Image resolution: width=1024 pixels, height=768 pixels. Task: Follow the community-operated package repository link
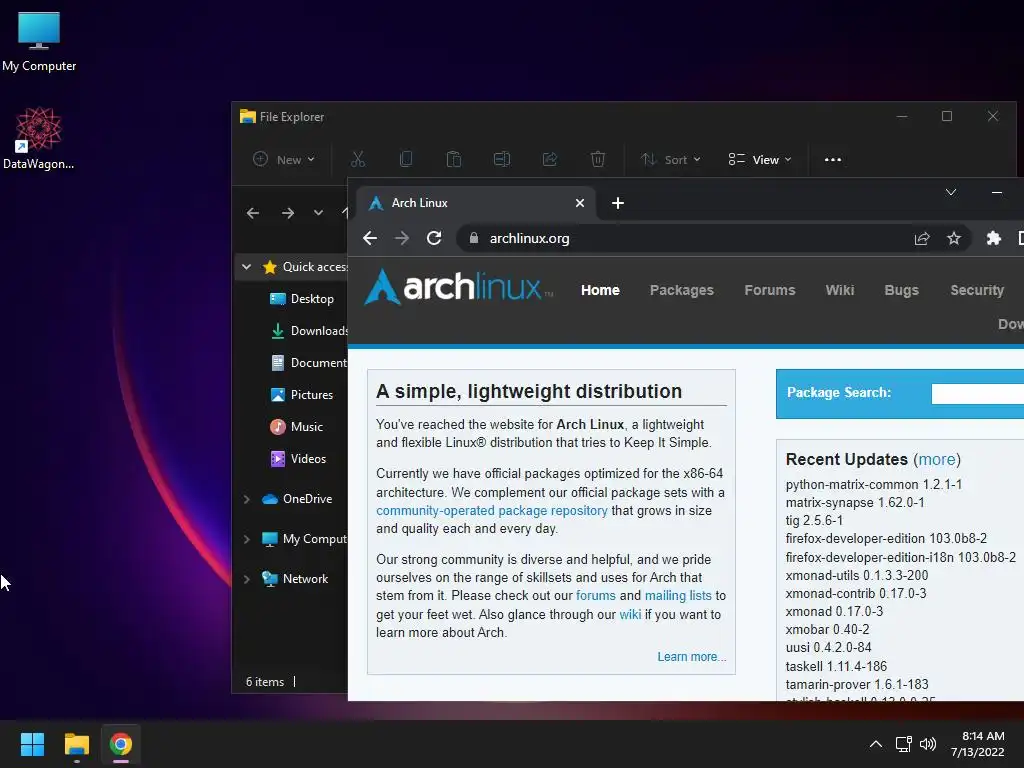tap(492, 511)
